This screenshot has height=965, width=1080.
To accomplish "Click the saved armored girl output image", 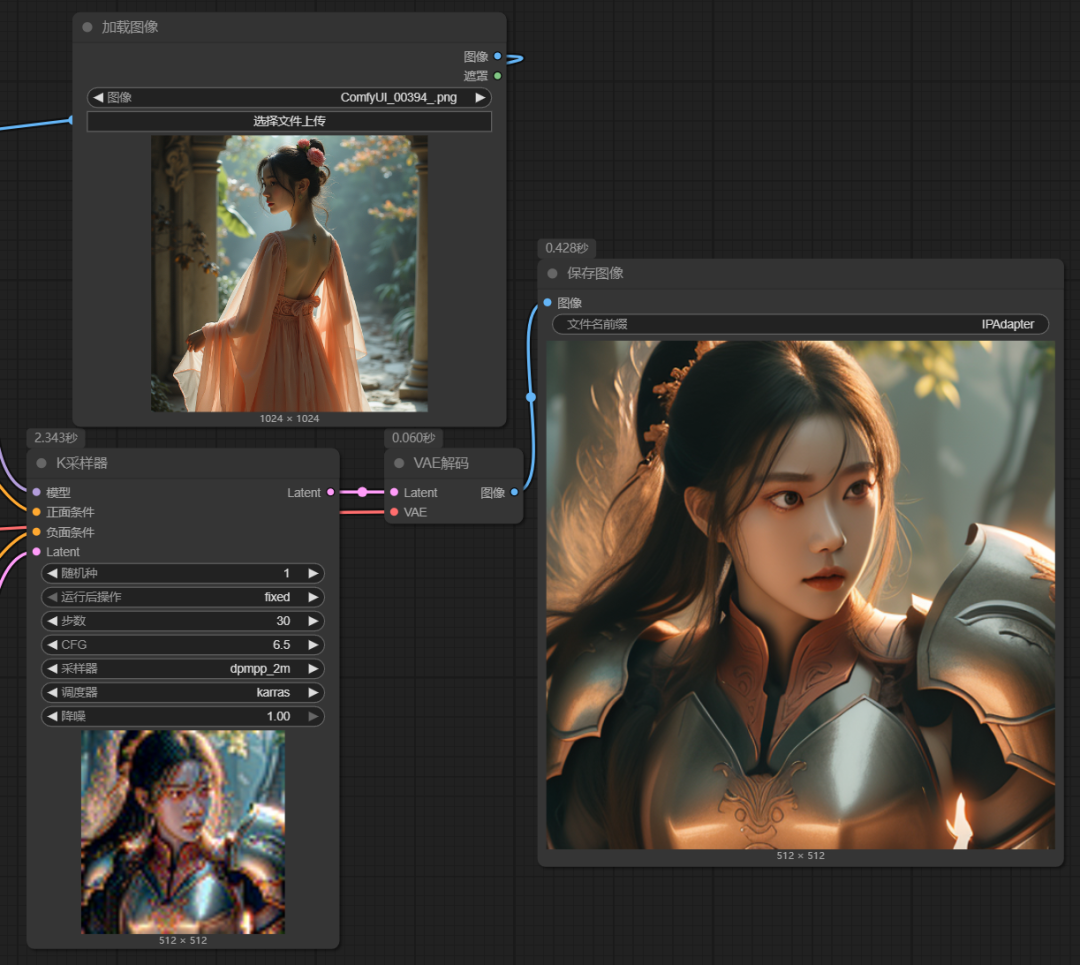I will point(800,595).
